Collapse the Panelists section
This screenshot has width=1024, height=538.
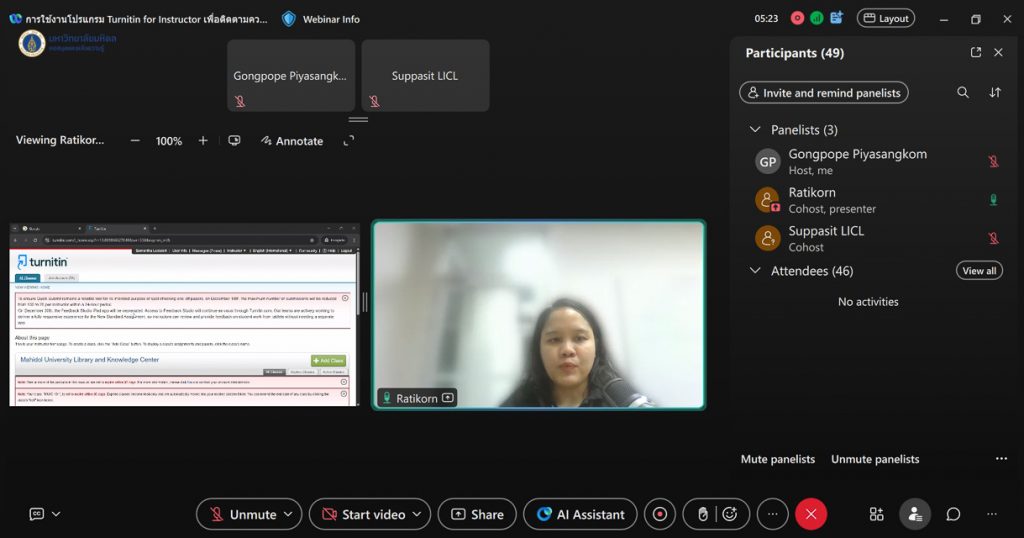click(x=755, y=130)
